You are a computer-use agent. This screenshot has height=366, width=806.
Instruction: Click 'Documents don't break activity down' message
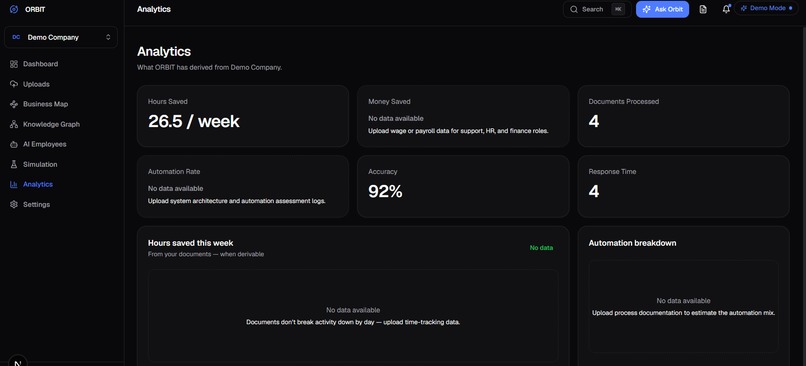click(353, 322)
